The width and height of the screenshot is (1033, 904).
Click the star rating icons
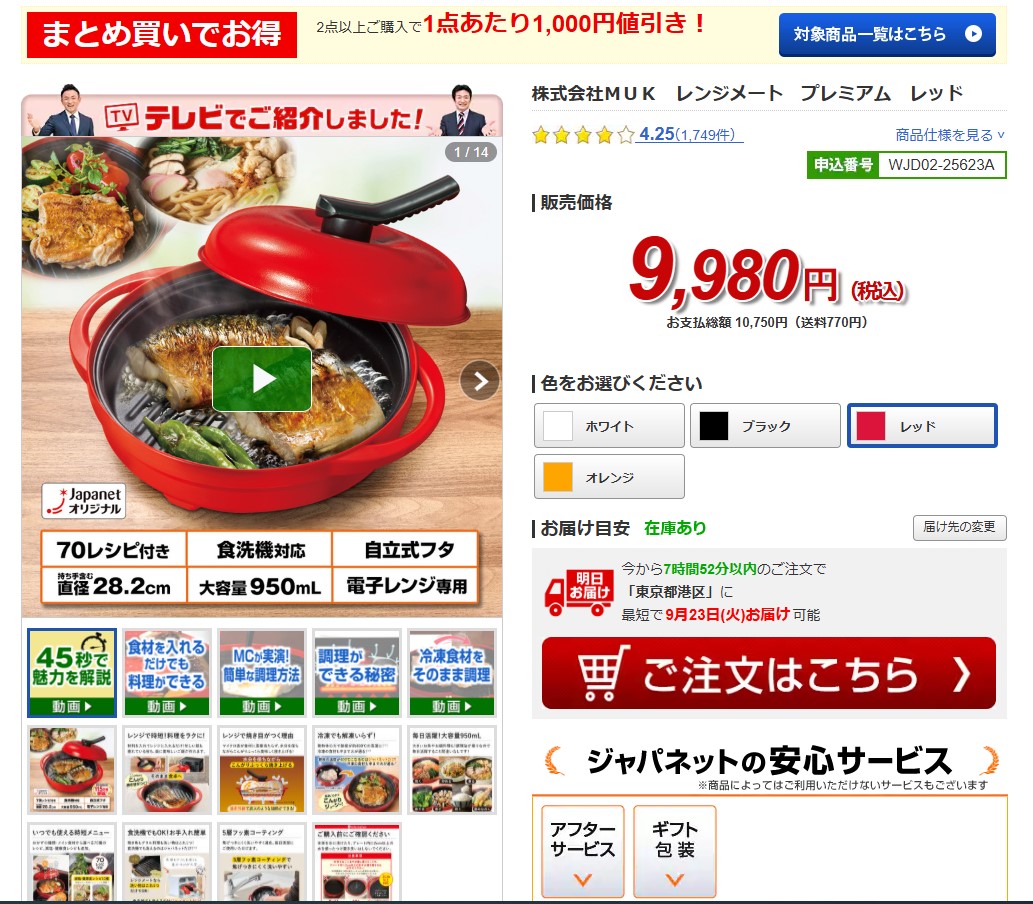pos(583,136)
